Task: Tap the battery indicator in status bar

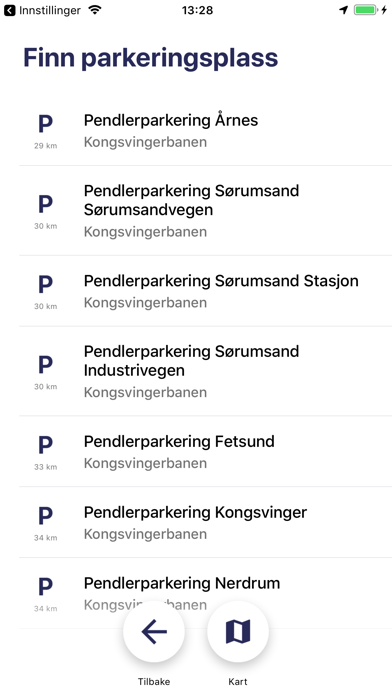Action: [x=365, y=10]
